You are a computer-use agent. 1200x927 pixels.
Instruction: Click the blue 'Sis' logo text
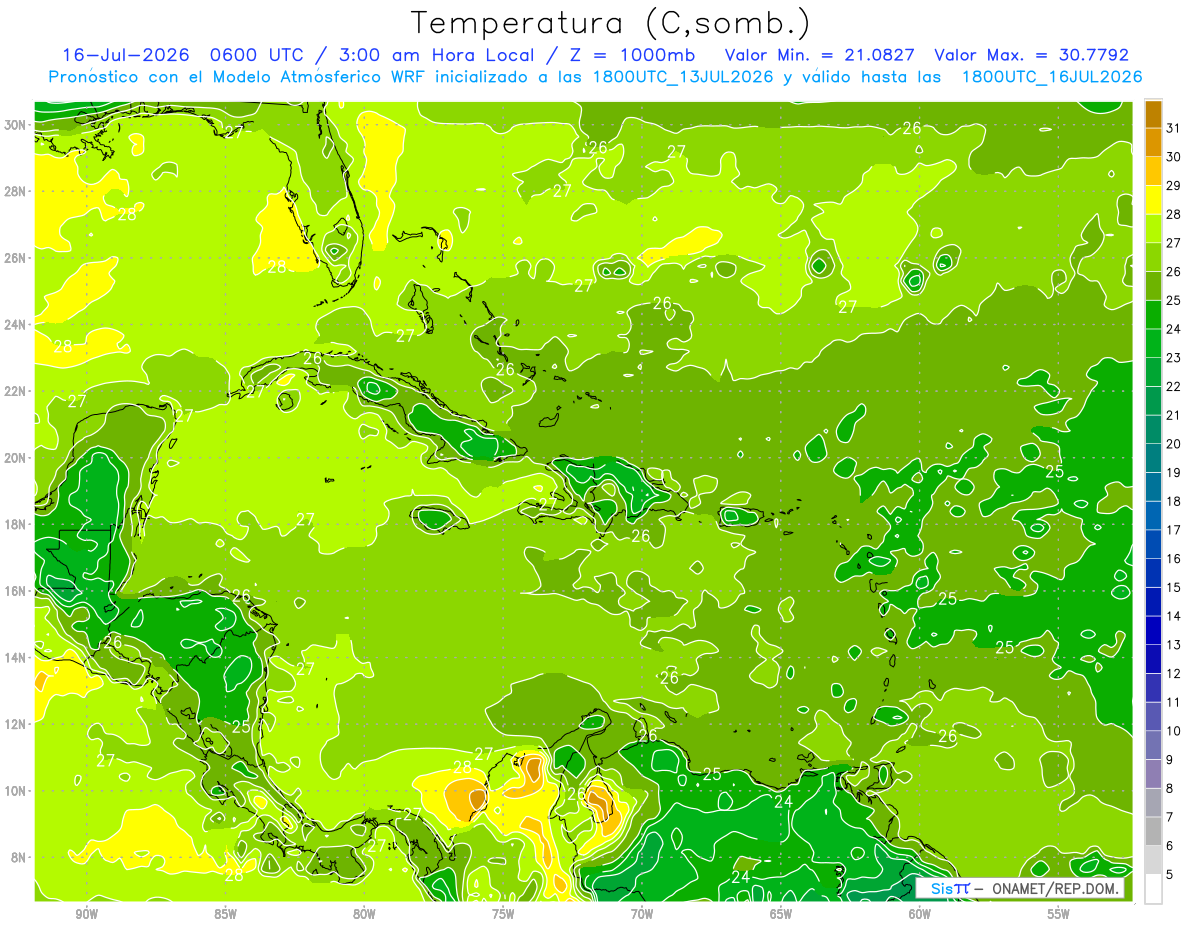(x=942, y=888)
